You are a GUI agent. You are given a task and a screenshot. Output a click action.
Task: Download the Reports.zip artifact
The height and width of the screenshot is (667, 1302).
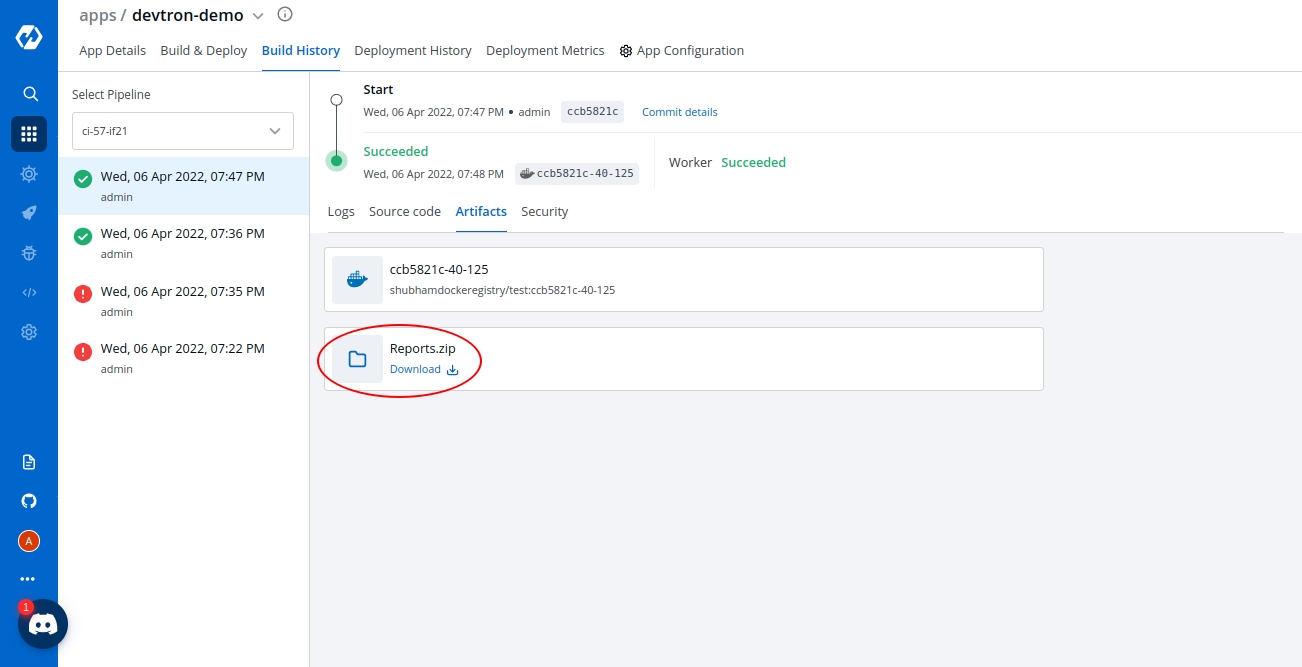423,370
